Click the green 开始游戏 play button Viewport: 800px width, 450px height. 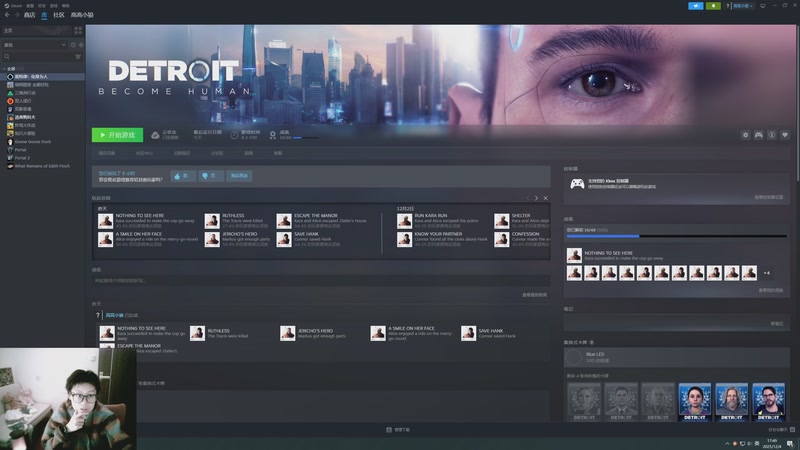(x=117, y=135)
